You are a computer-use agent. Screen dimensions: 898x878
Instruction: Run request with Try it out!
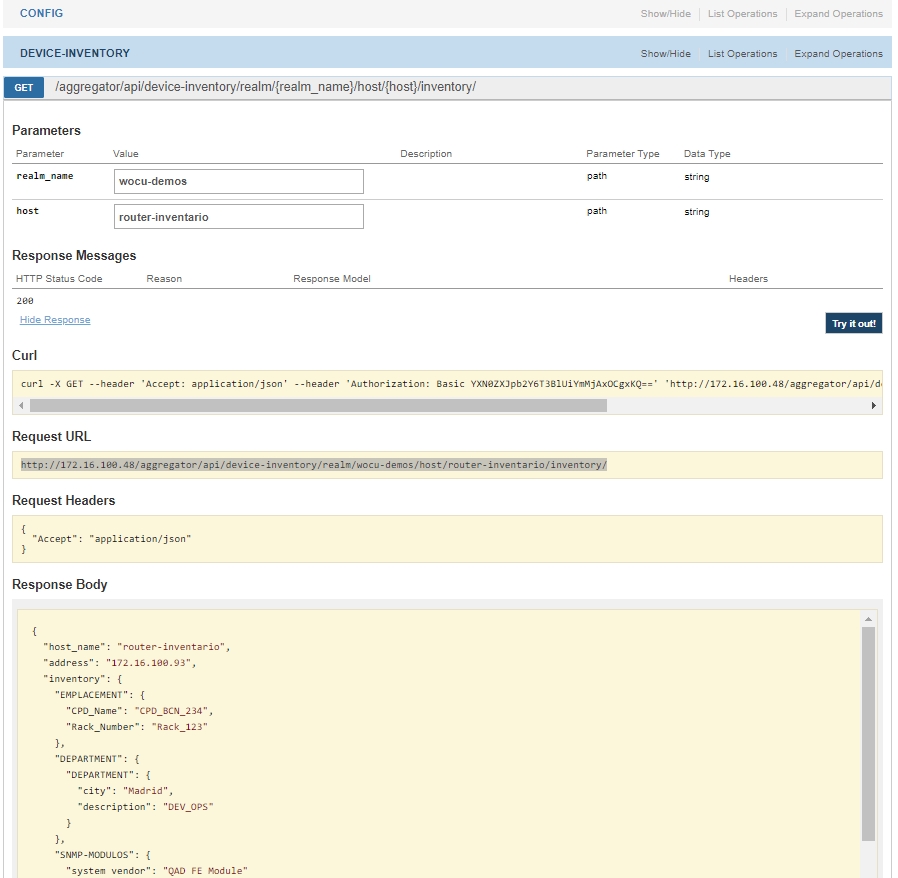pyautogui.click(x=853, y=323)
